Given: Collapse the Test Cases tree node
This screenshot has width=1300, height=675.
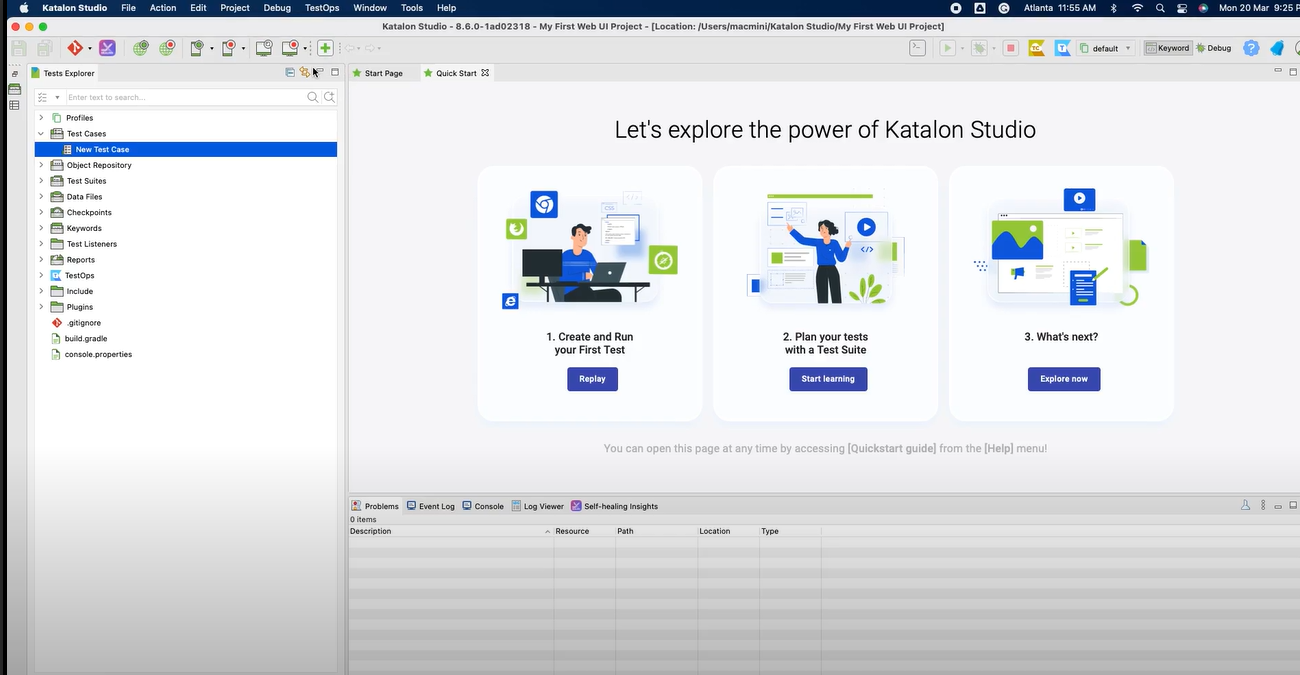Looking at the screenshot, I should (x=41, y=133).
